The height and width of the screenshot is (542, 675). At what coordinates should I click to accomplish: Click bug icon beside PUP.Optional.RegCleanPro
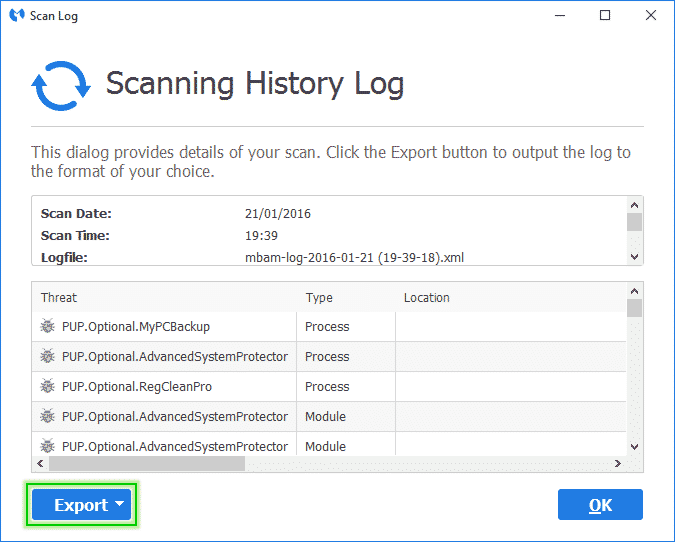point(47,387)
